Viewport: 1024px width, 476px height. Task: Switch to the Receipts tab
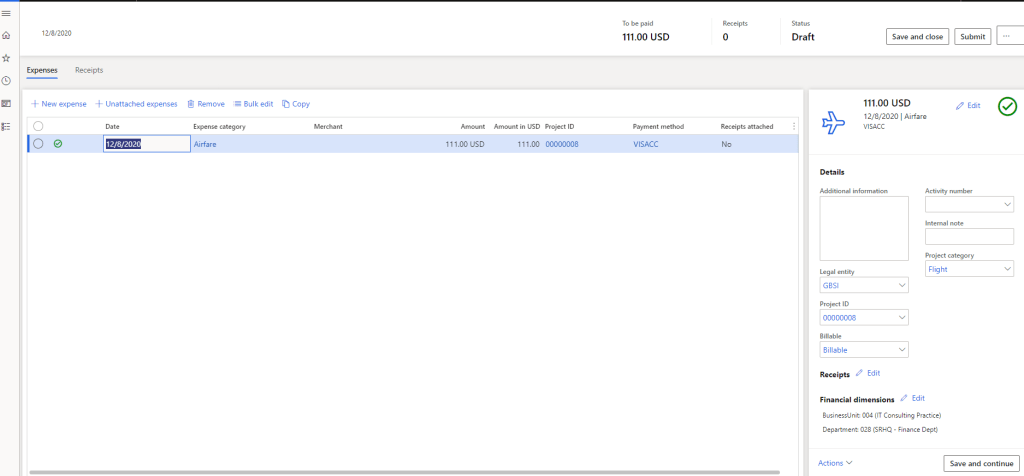tap(89, 70)
